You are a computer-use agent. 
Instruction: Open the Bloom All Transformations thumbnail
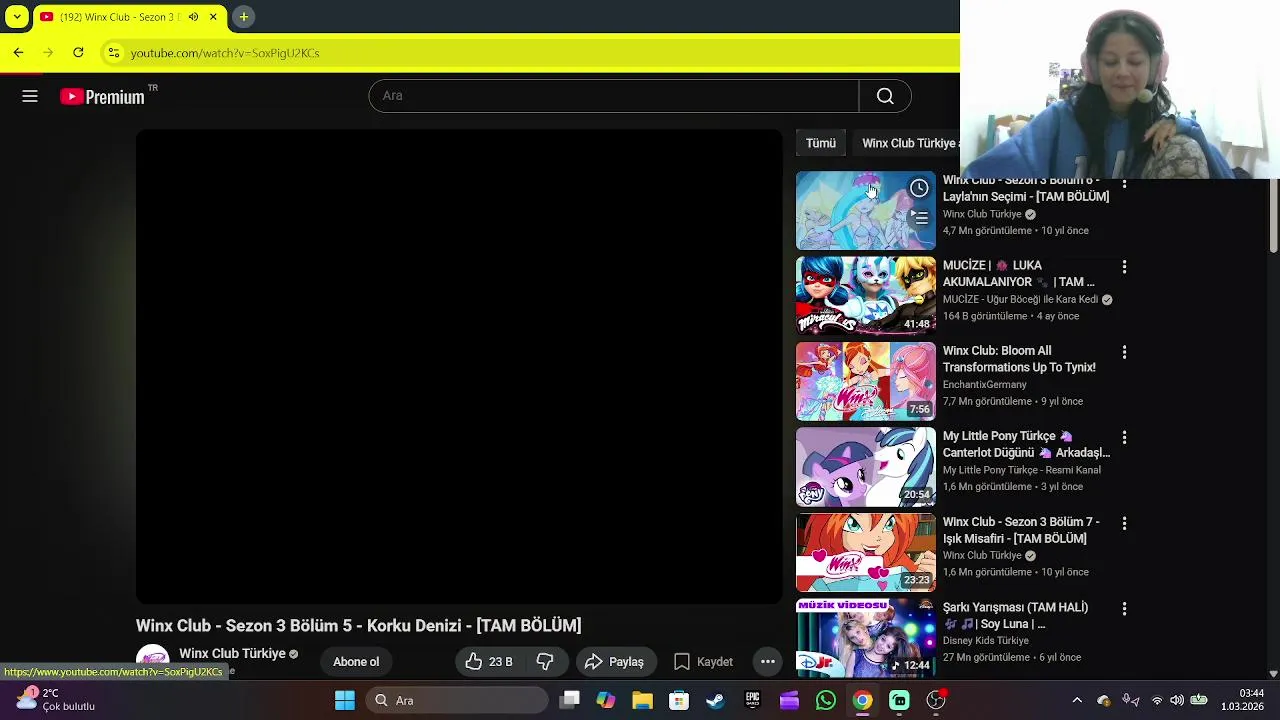pos(866,381)
